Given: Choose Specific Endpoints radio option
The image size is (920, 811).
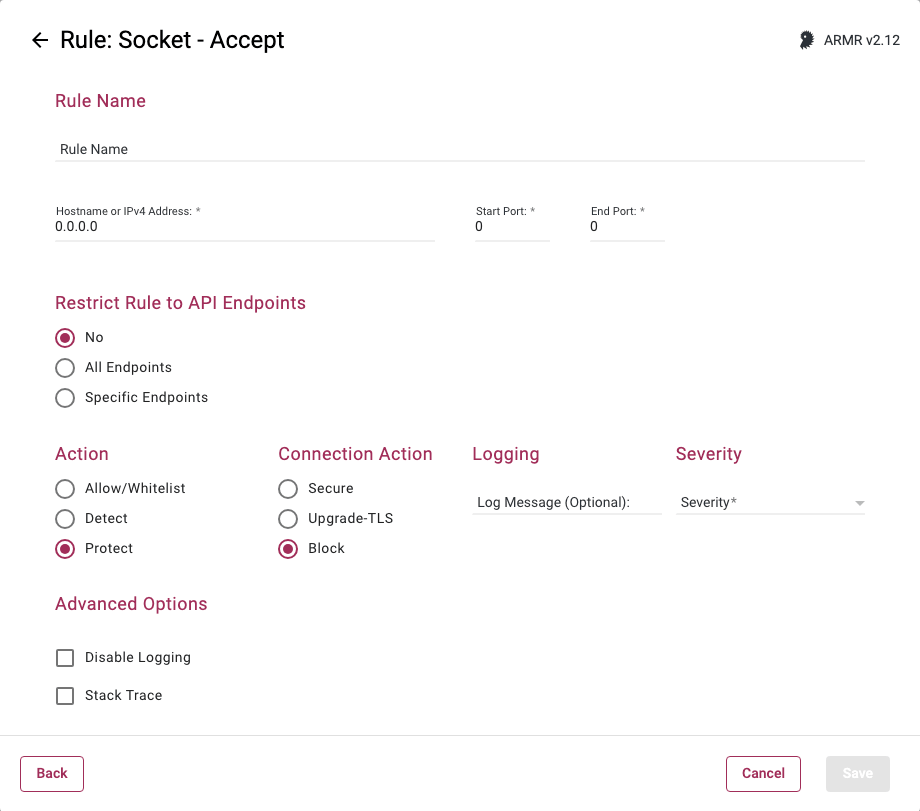Looking at the screenshot, I should [65, 398].
